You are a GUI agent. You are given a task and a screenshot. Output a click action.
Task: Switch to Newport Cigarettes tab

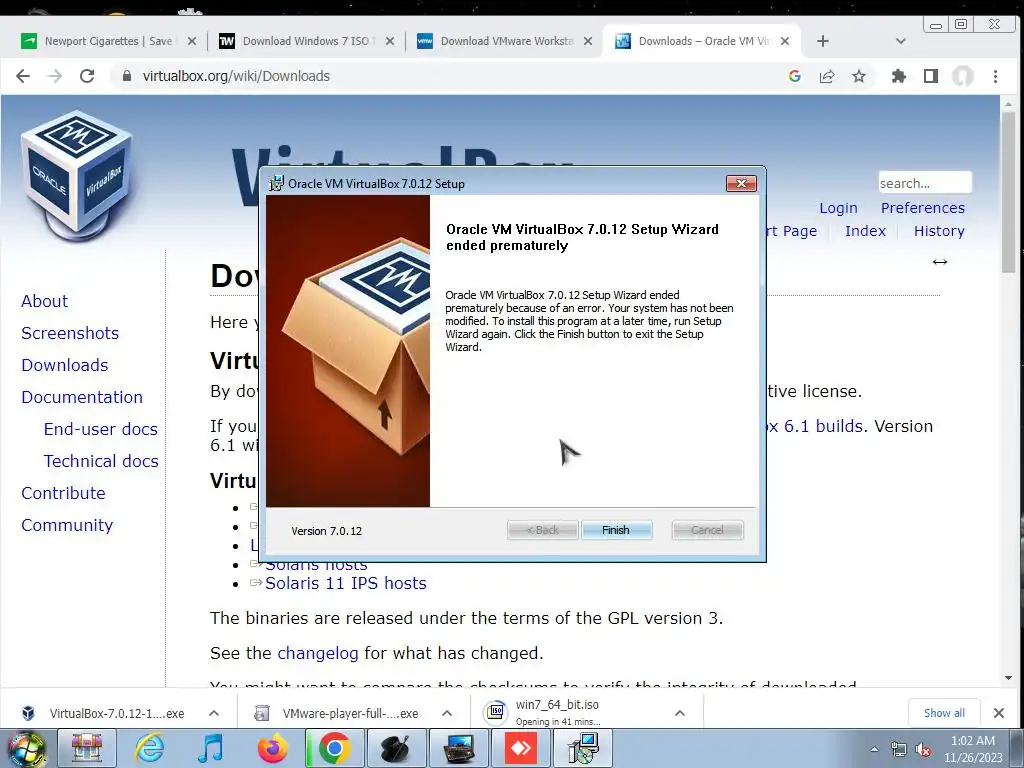108,41
